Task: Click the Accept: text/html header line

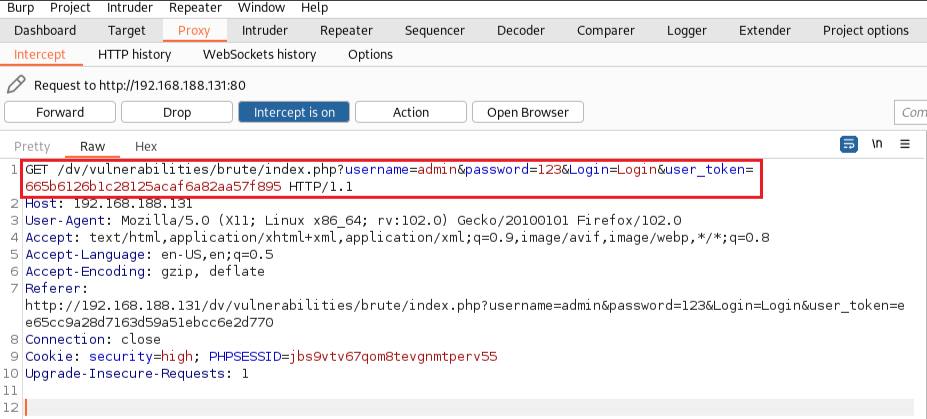Action: (397, 238)
